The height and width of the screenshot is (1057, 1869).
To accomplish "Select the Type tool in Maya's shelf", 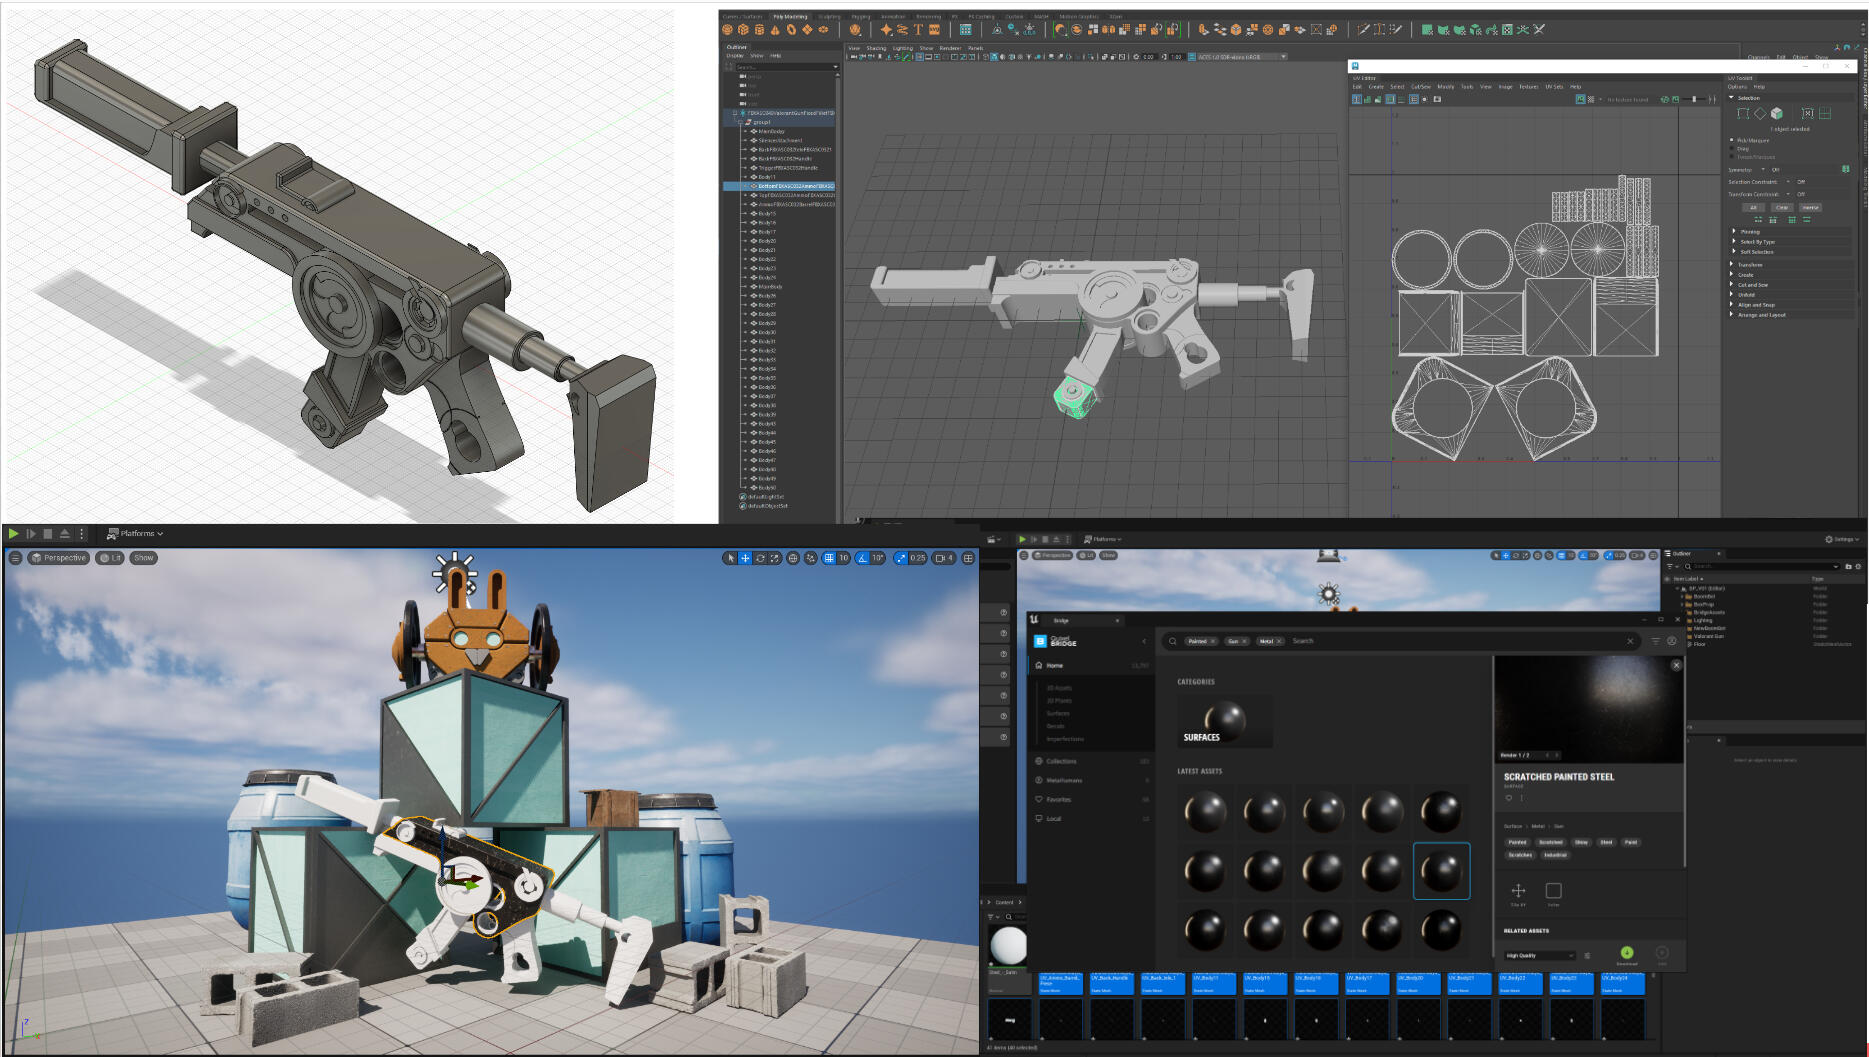I will (x=918, y=30).
